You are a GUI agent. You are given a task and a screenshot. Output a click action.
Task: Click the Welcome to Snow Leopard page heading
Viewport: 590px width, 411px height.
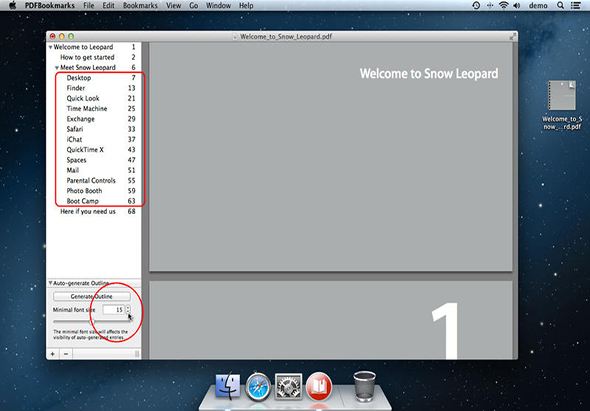429,73
